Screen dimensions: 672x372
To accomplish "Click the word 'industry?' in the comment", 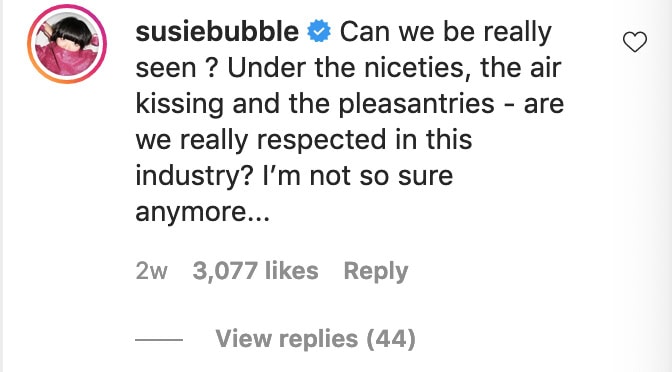I will coord(194,177).
